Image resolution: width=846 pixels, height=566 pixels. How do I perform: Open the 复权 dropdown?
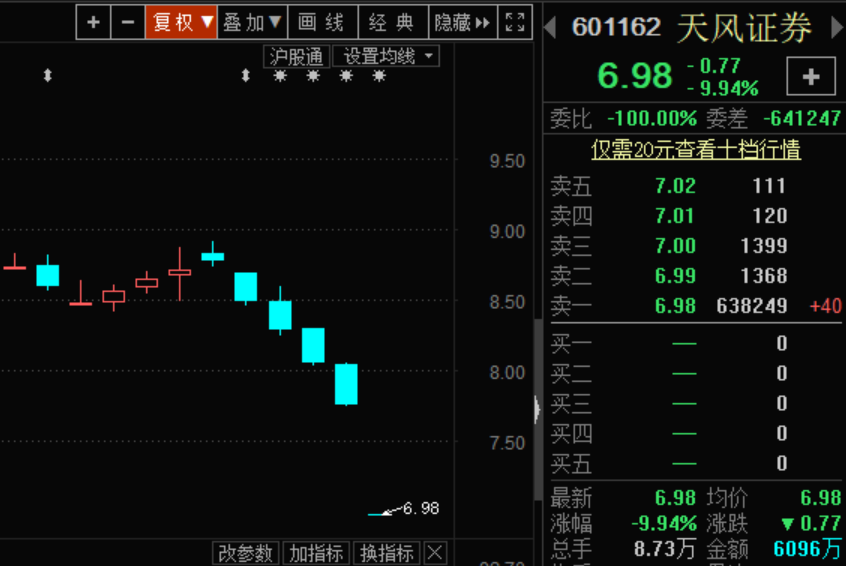tap(181, 22)
